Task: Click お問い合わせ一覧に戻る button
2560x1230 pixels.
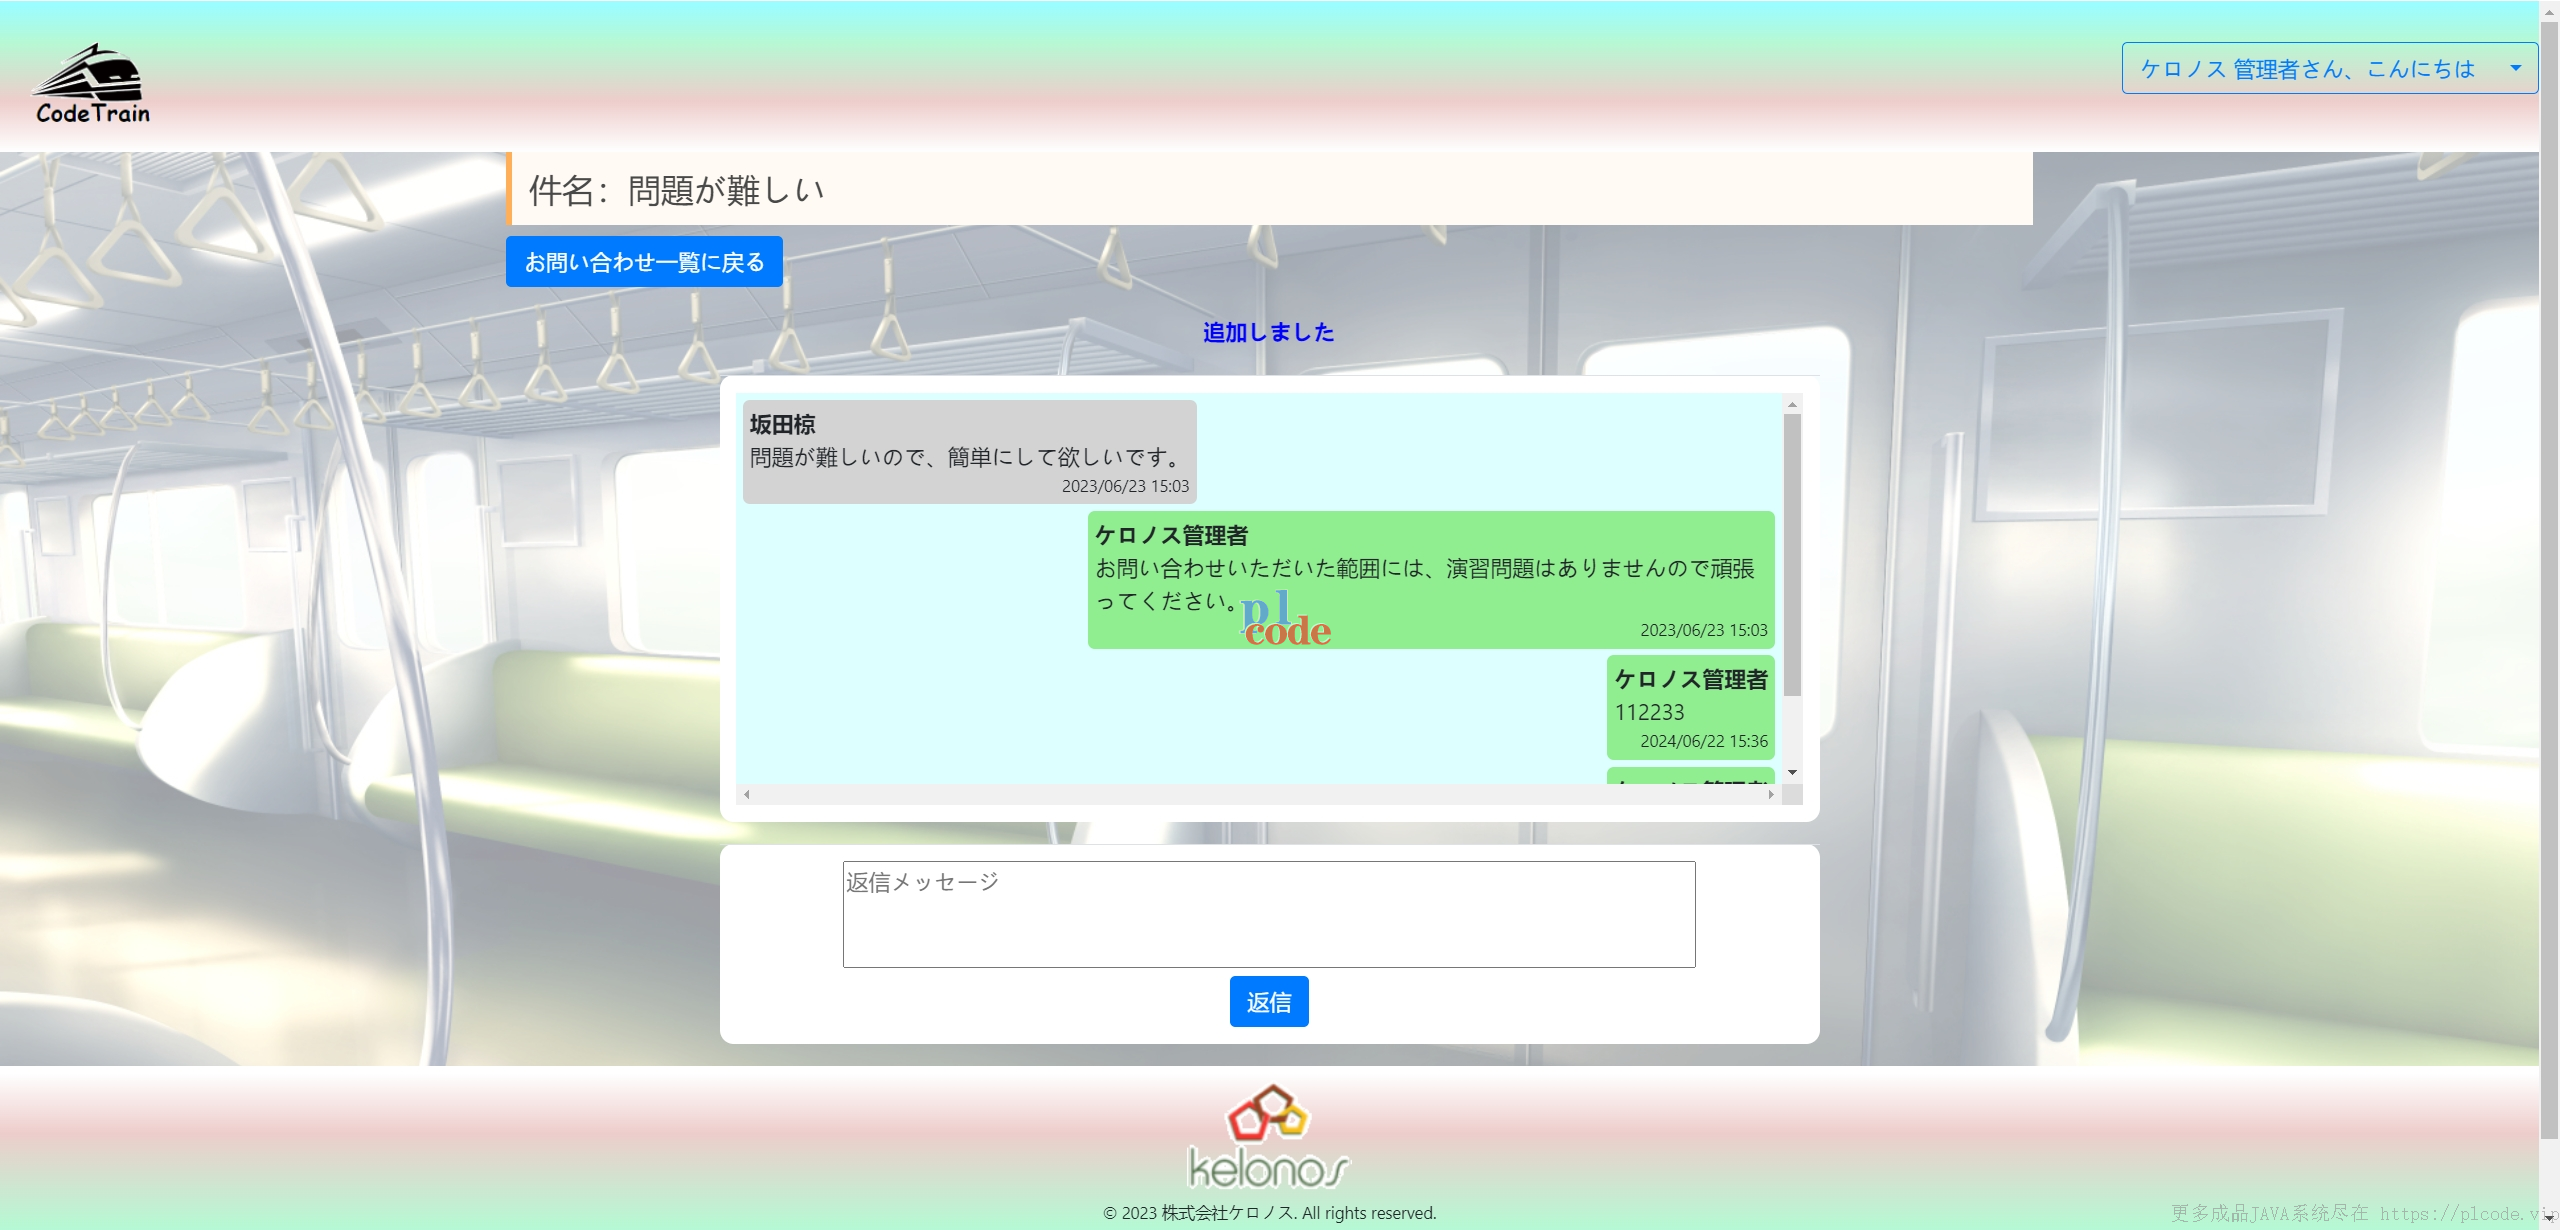Action: point(644,262)
